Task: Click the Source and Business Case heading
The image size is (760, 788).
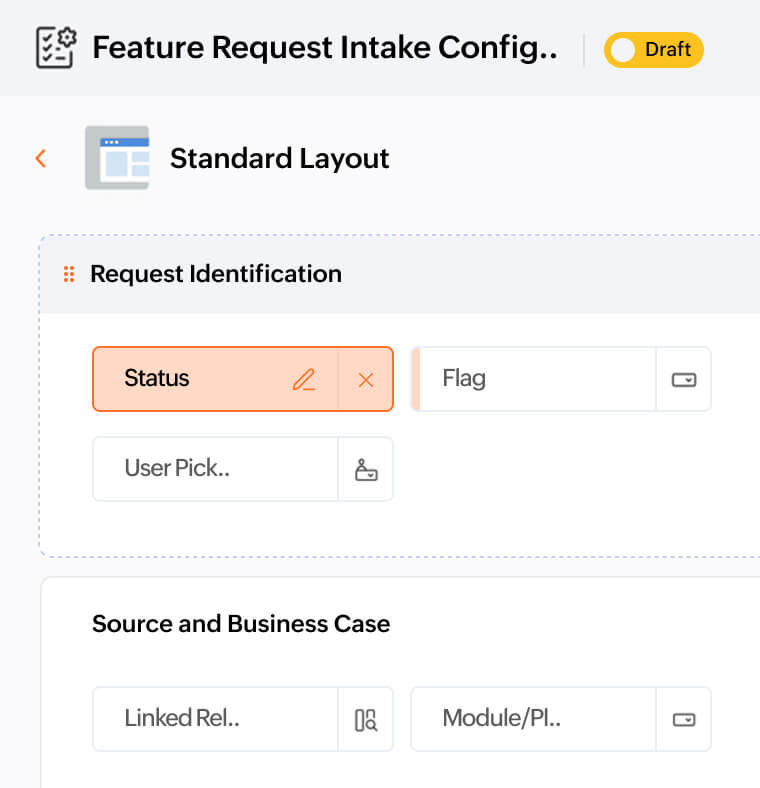Action: pyautogui.click(x=241, y=624)
